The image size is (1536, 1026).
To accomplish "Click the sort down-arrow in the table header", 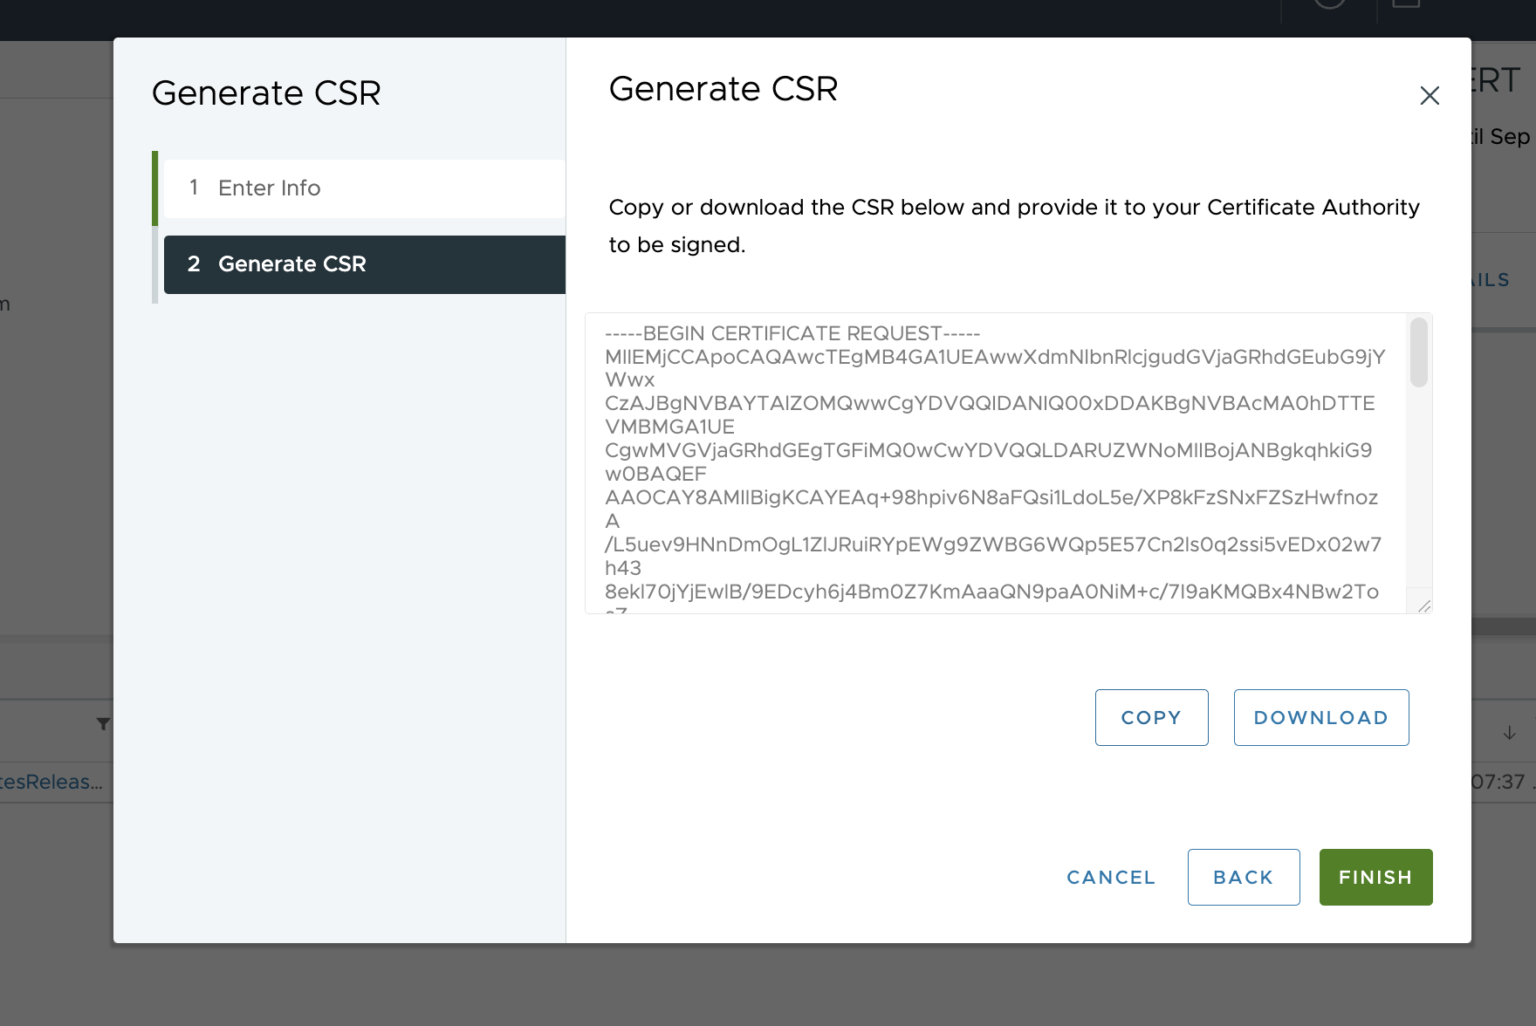I will [x=1509, y=733].
